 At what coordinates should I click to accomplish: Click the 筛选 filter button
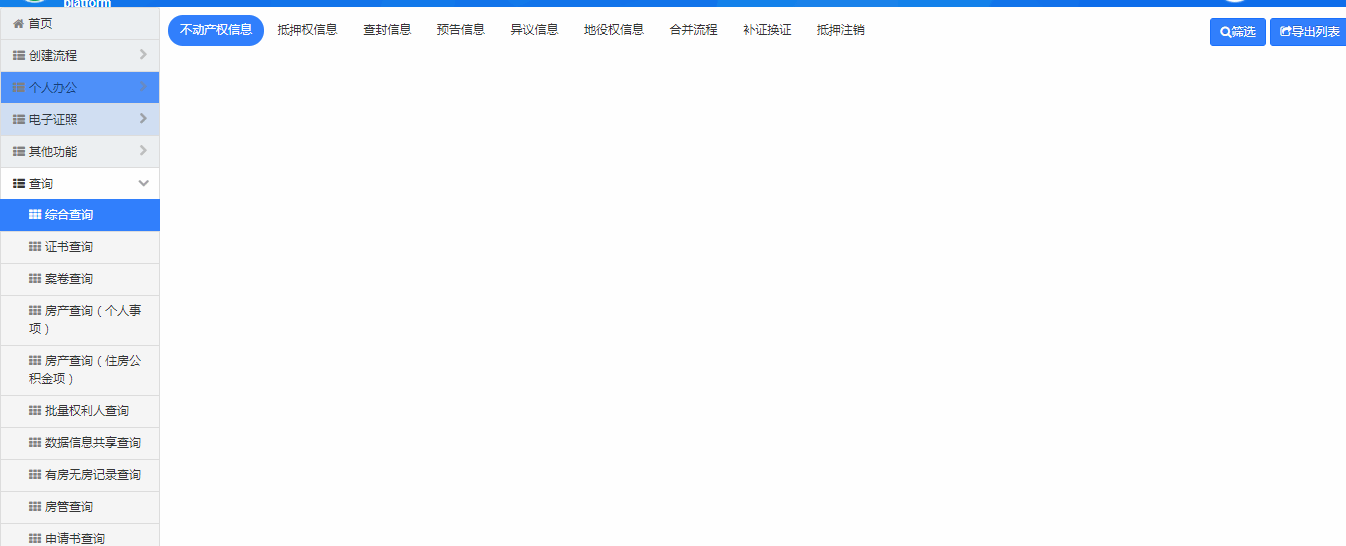(1238, 32)
